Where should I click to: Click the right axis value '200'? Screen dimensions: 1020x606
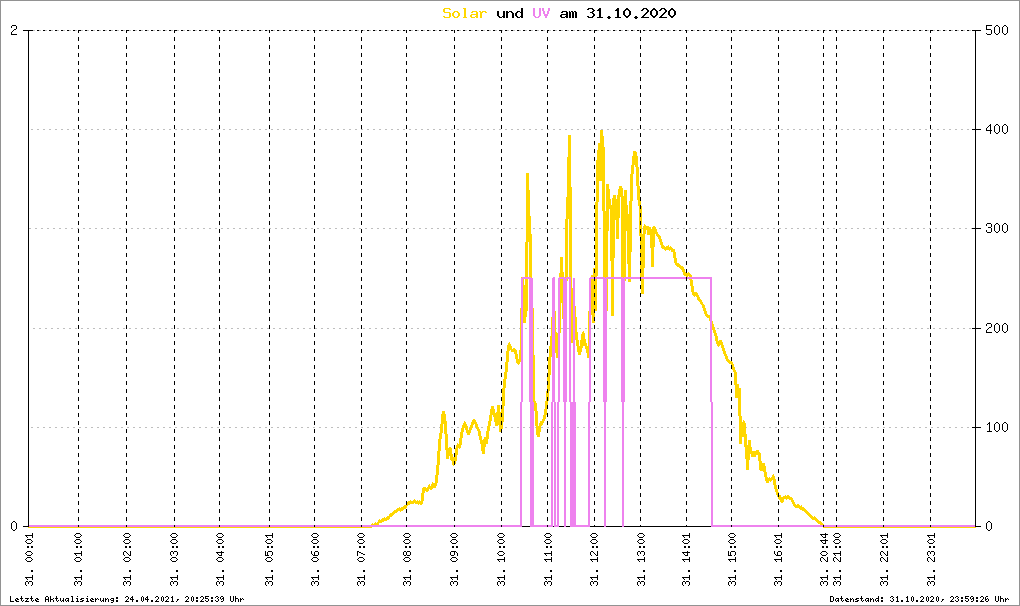(996, 328)
